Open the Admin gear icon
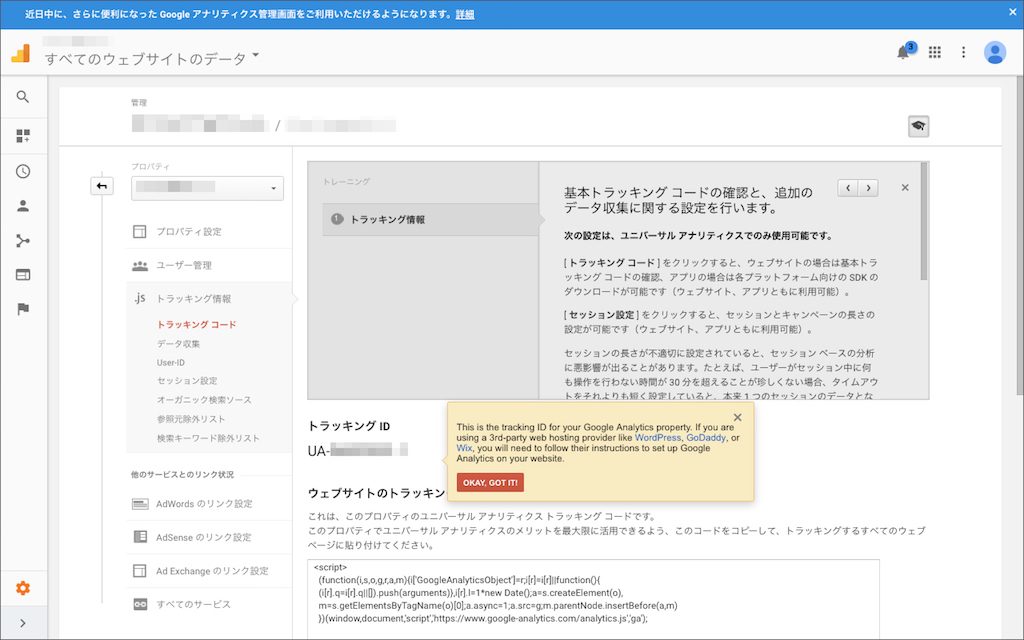The height and width of the screenshot is (640, 1024). pos(23,588)
